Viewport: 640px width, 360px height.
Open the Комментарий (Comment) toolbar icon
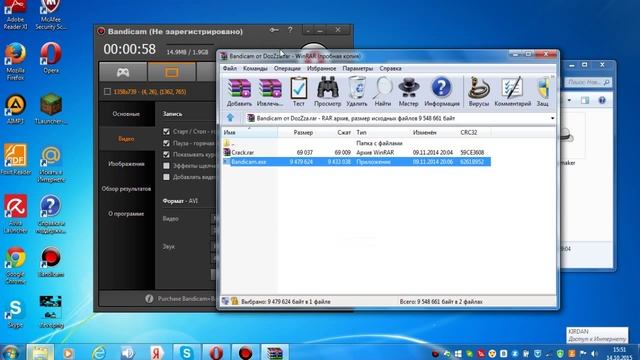click(x=512, y=92)
